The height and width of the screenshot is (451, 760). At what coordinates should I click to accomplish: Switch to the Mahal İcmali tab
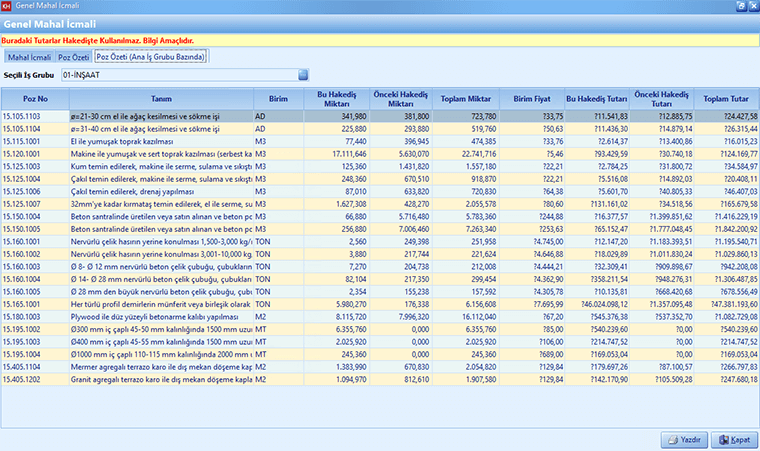(28, 57)
